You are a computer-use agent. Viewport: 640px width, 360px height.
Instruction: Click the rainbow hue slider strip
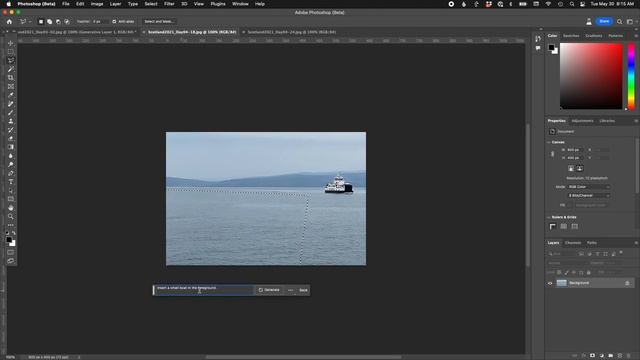631,76
